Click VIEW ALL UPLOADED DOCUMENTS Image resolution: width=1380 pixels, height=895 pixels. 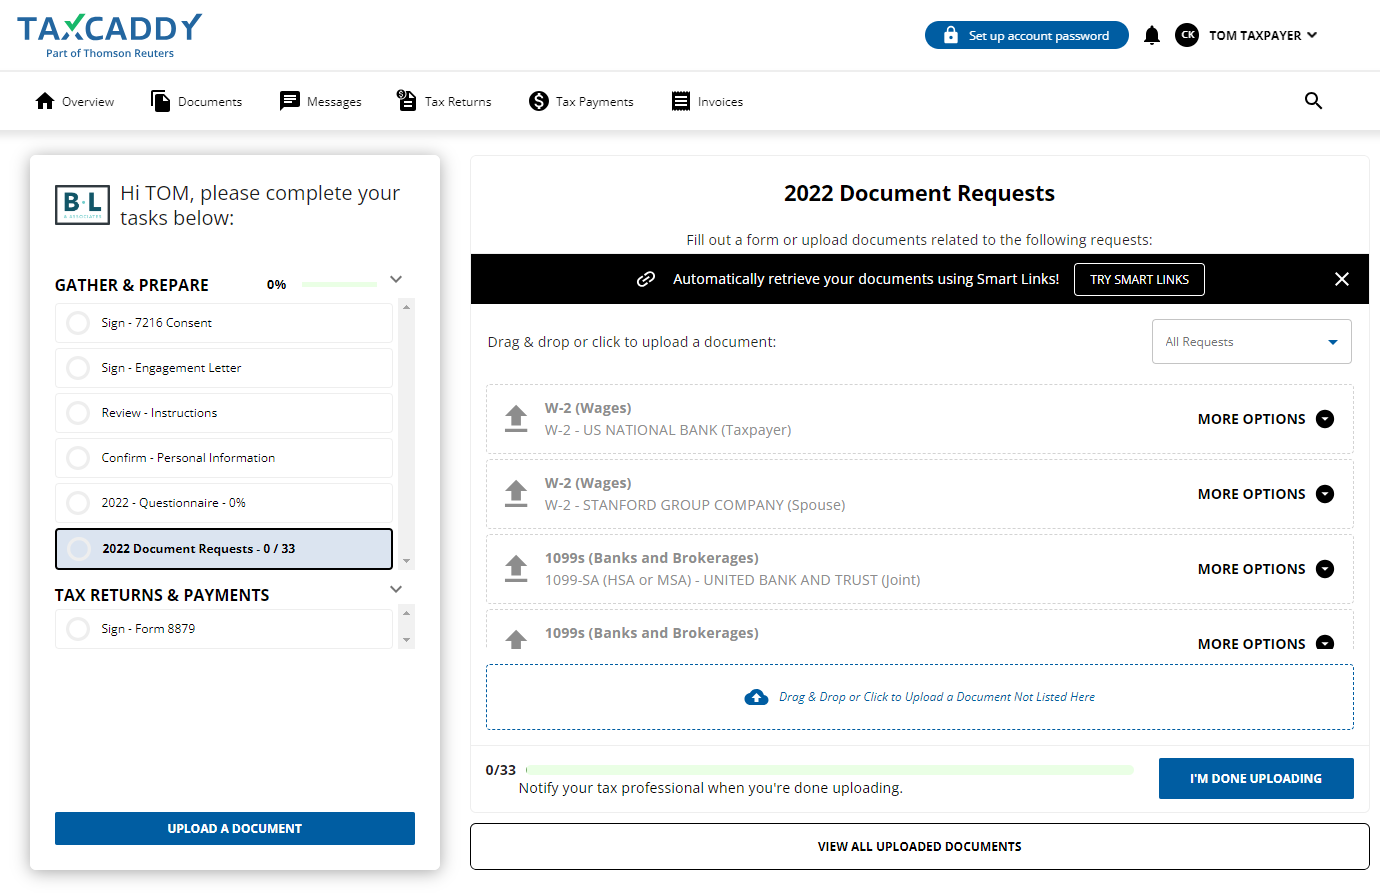click(920, 846)
